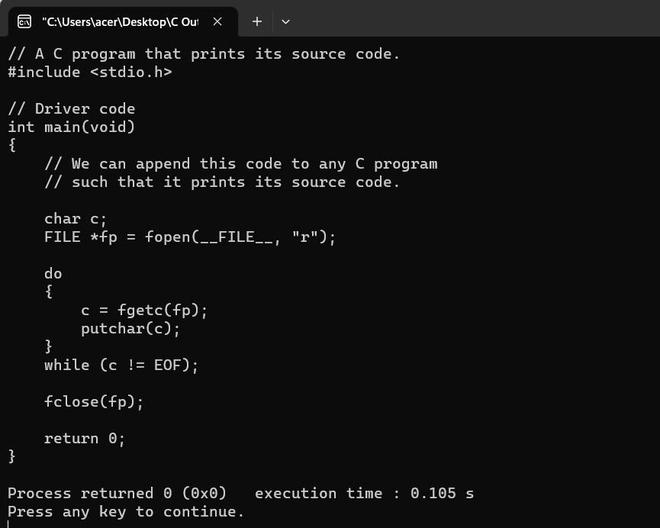
Task: Click the terminal icon on the tab
Action: (x=24, y=21)
